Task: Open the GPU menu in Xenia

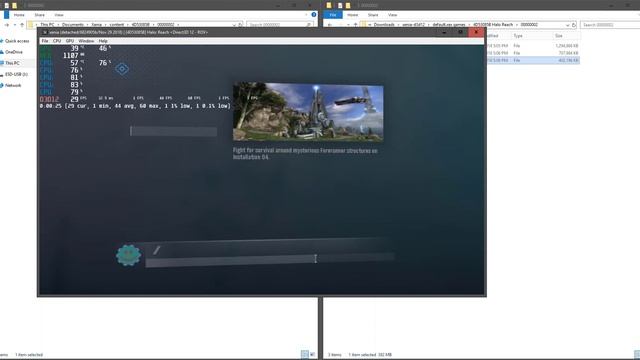Action: (x=70, y=41)
